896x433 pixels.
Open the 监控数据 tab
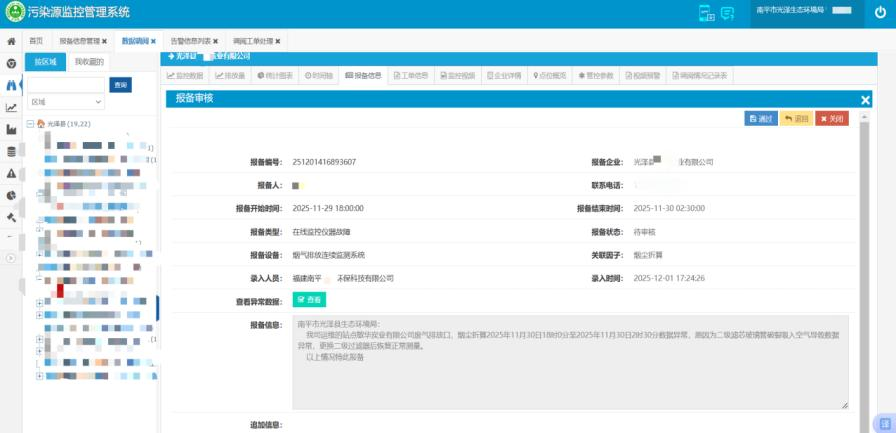185,75
